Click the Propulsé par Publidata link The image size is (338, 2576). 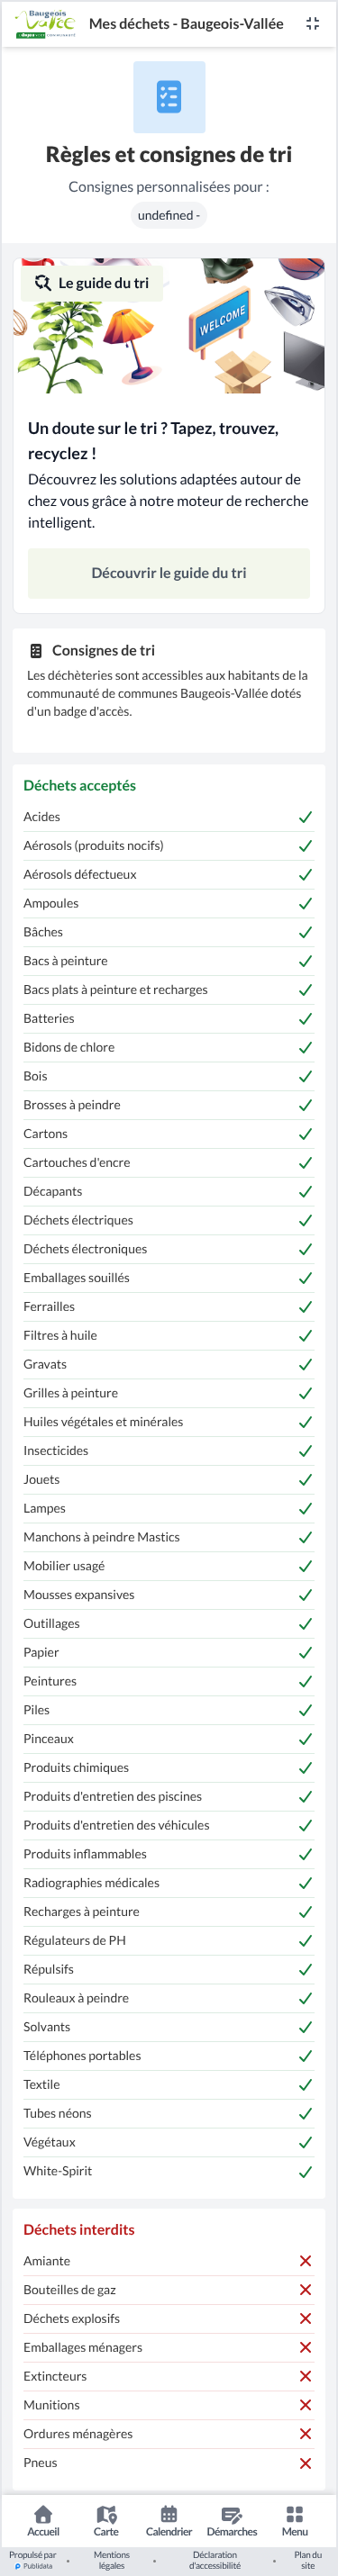coord(33,2560)
